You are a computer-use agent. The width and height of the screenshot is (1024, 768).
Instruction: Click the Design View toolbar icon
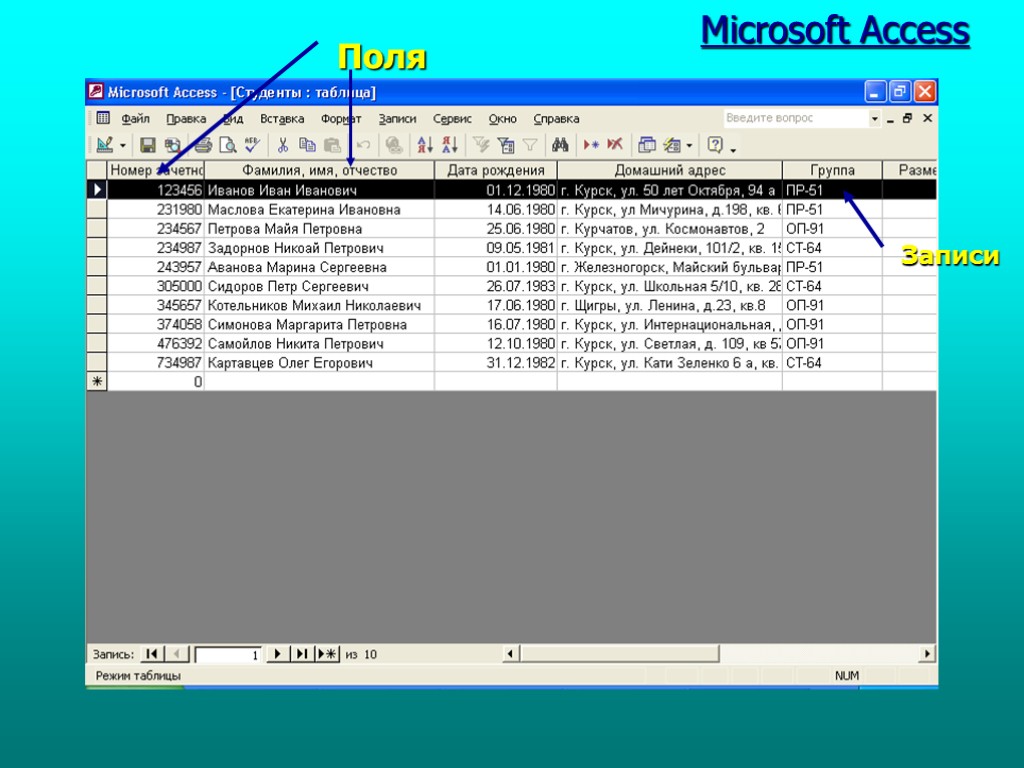104,145
